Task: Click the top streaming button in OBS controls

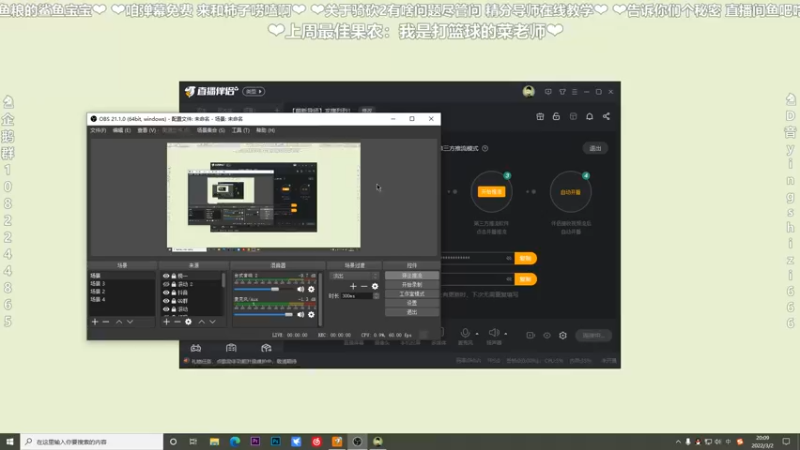Action: point(412,276)
